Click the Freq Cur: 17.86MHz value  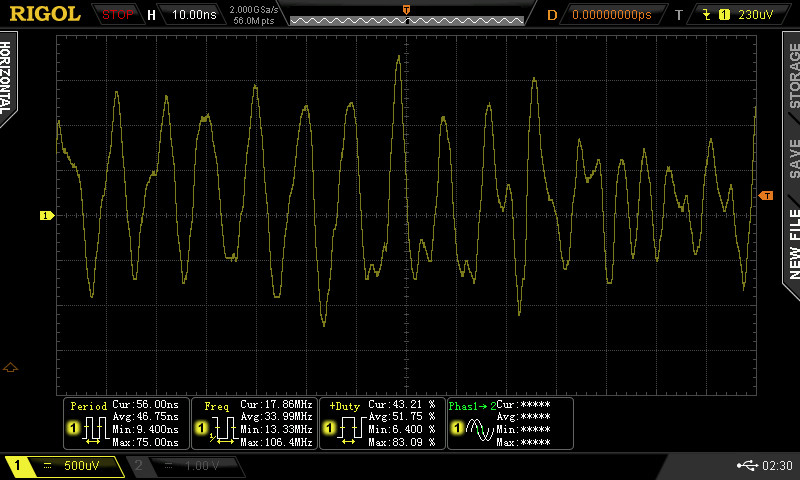click(x=276, y=405)
